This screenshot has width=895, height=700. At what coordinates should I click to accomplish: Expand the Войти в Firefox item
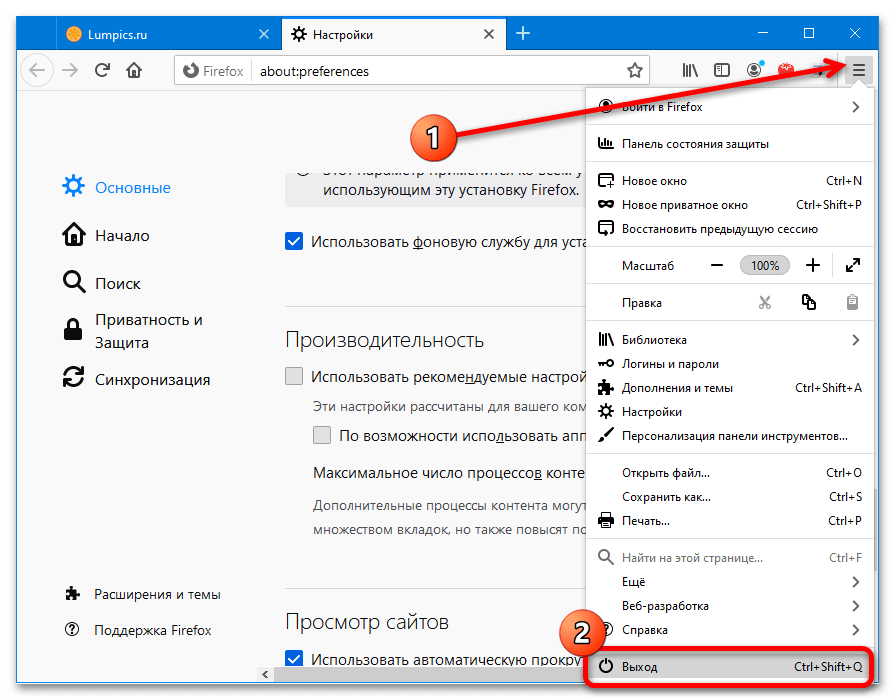730,107
